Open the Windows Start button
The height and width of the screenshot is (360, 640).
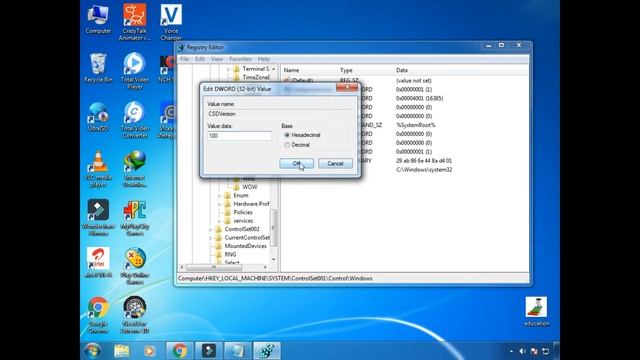[93, 351]
